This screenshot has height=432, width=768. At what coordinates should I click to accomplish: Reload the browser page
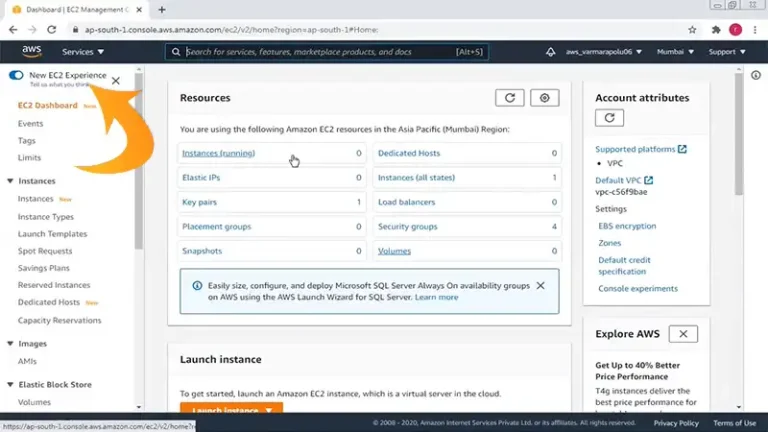pyautogui.click(x=51, y=30)
